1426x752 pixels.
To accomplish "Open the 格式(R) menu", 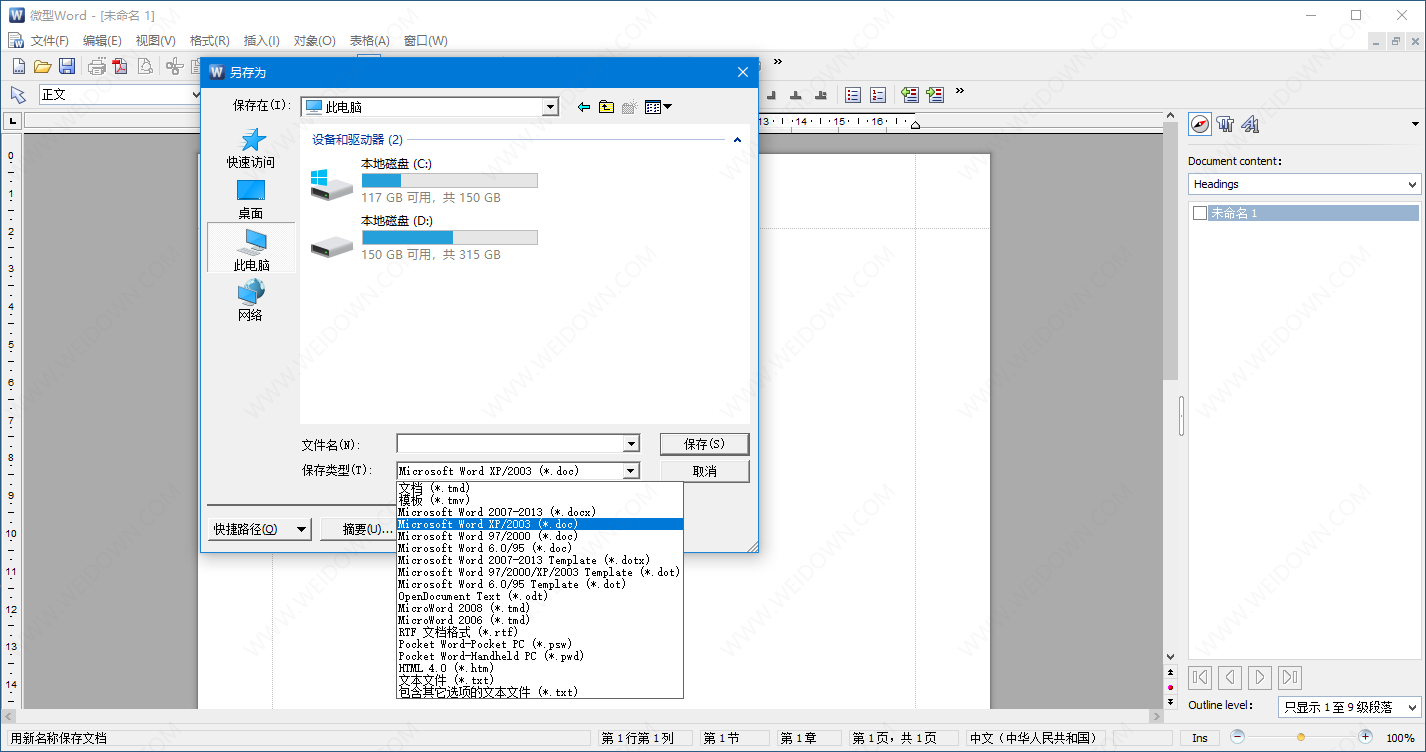I will point(209,41).
